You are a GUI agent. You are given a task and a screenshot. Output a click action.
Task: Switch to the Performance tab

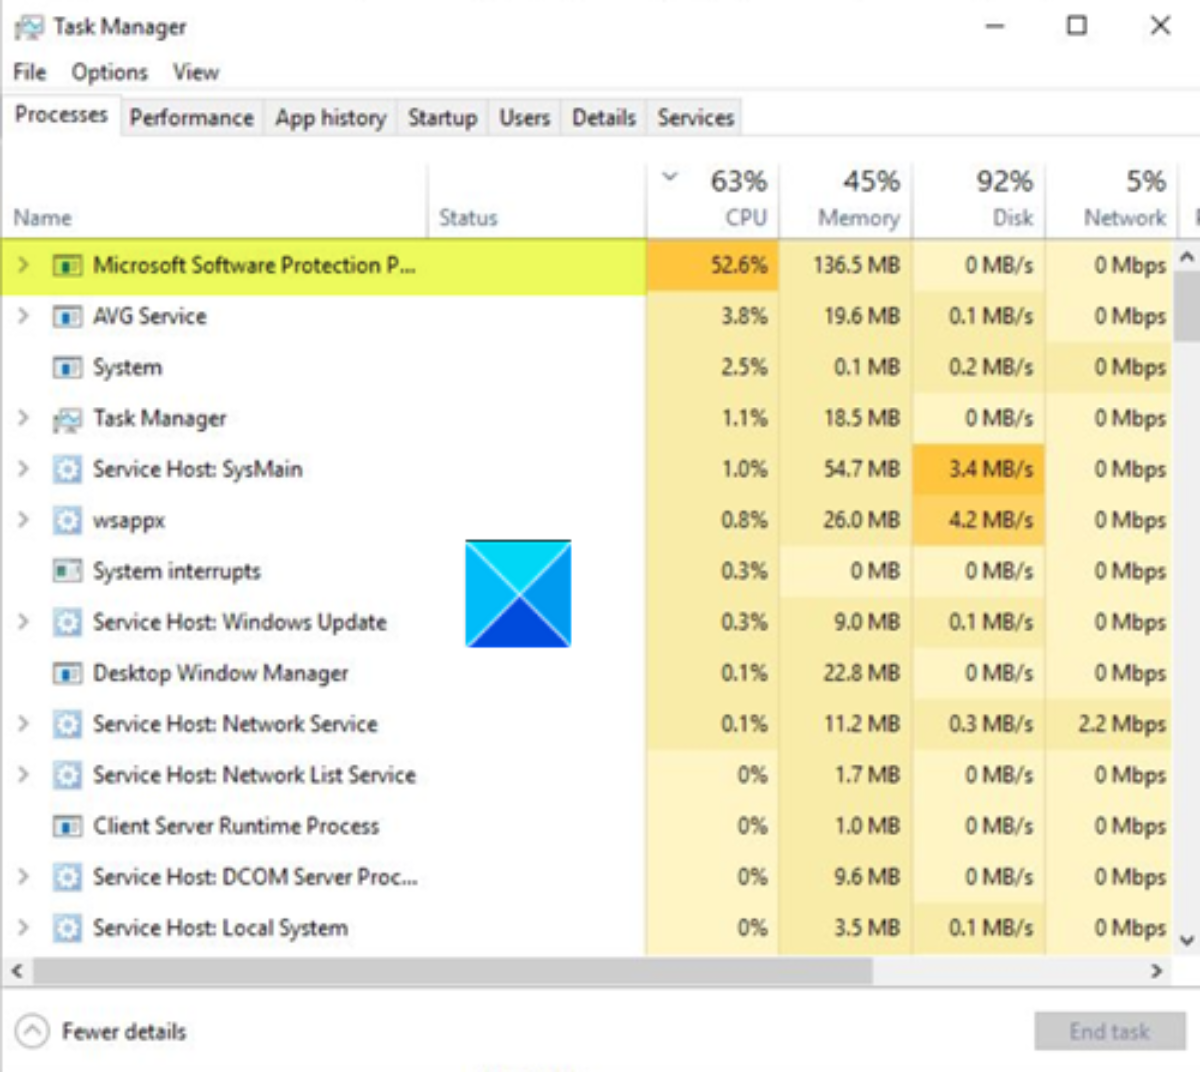tap(191, 118)
